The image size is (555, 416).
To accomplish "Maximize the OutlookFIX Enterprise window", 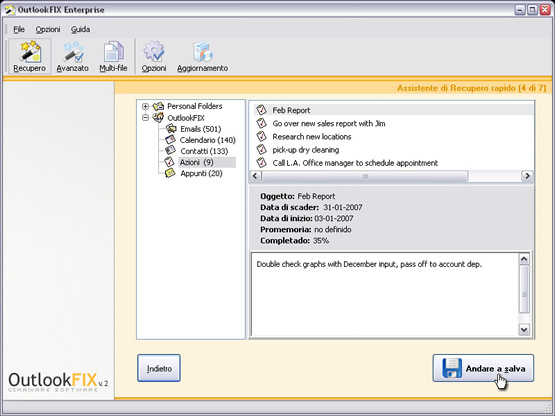I will [532, 10].
